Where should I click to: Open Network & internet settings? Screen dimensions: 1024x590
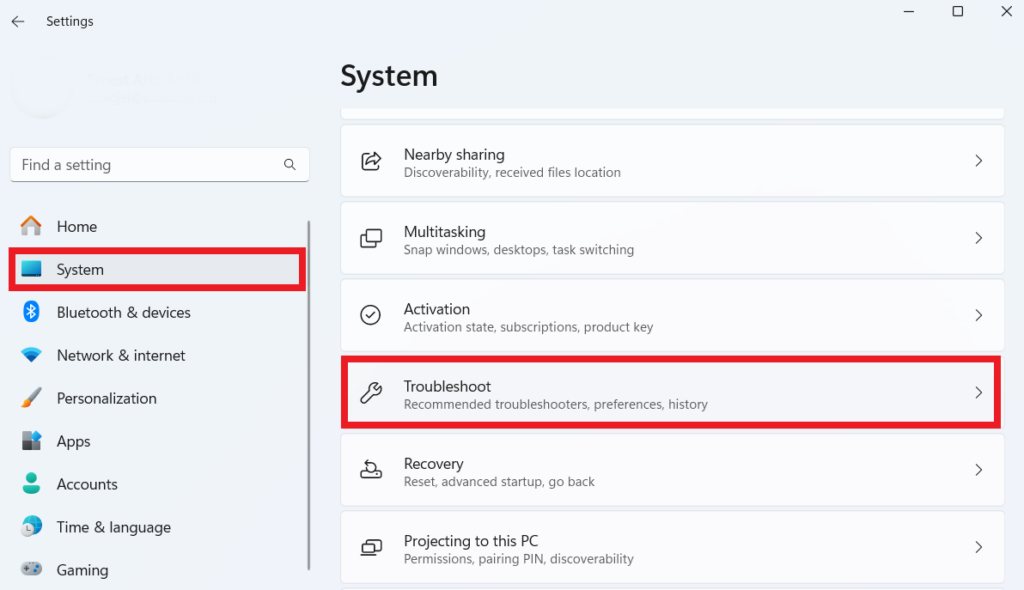(121, 355)
